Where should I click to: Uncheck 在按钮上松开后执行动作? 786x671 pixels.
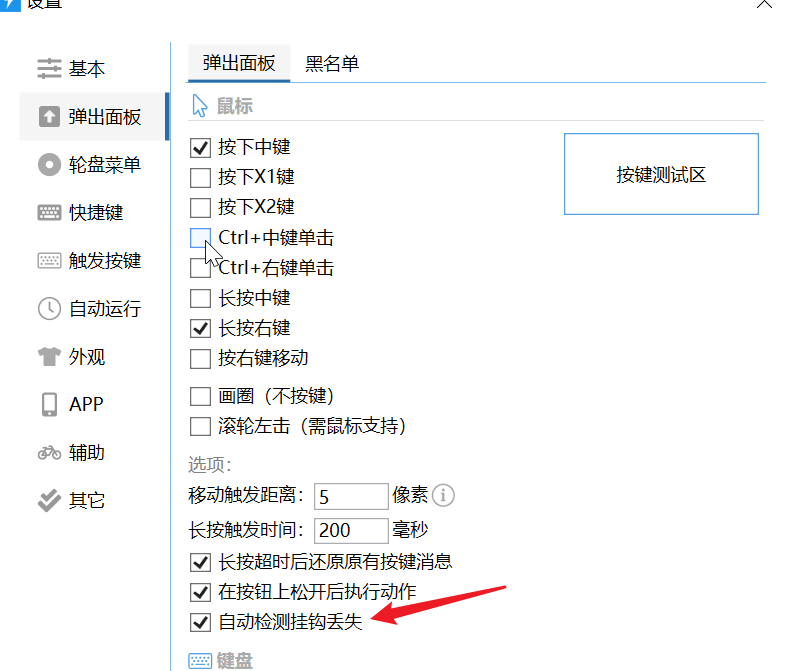201,592
